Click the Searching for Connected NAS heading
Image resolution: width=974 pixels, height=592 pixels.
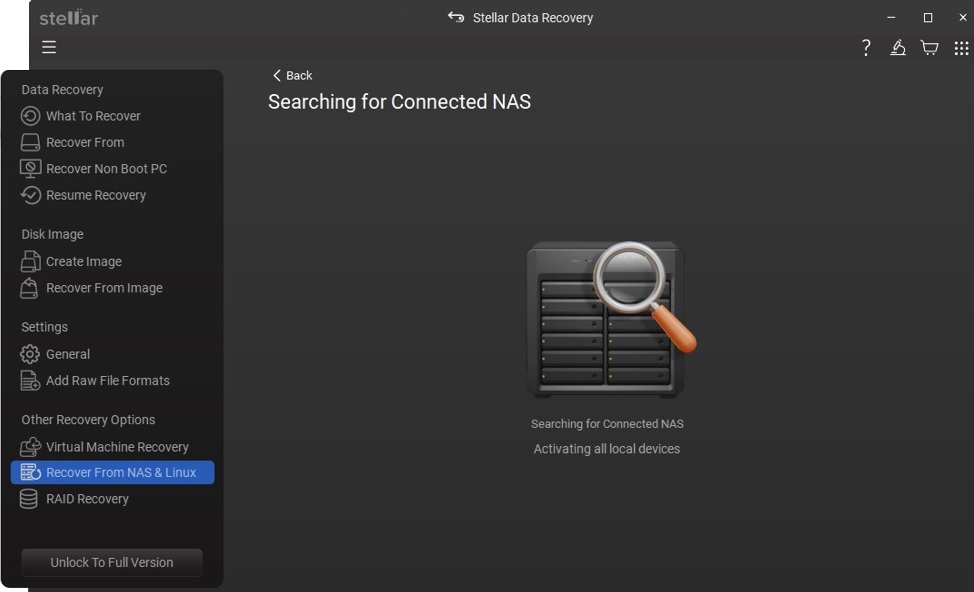[x=399, y=102]
